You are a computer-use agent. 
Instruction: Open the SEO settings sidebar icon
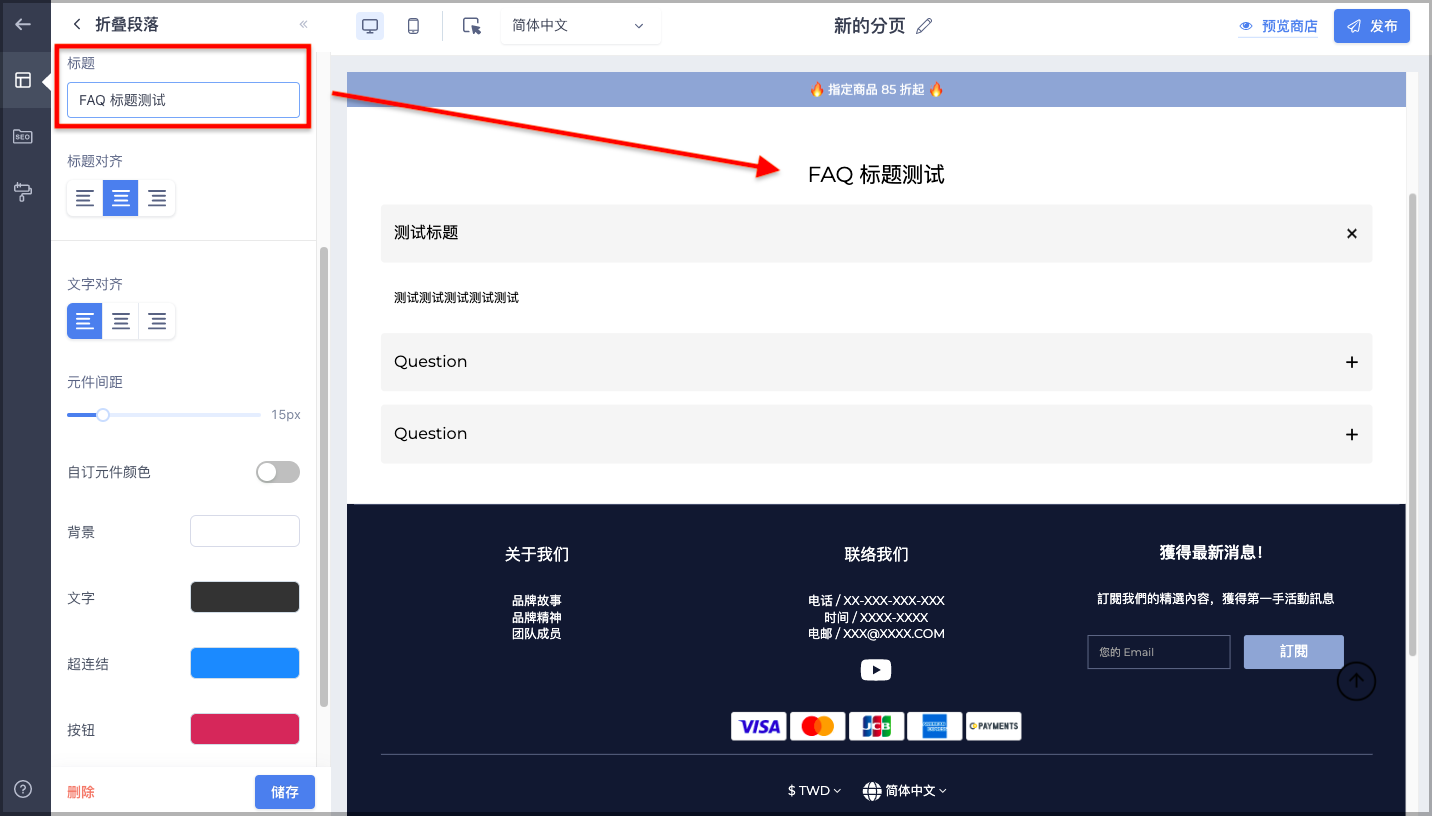[23, 136]
